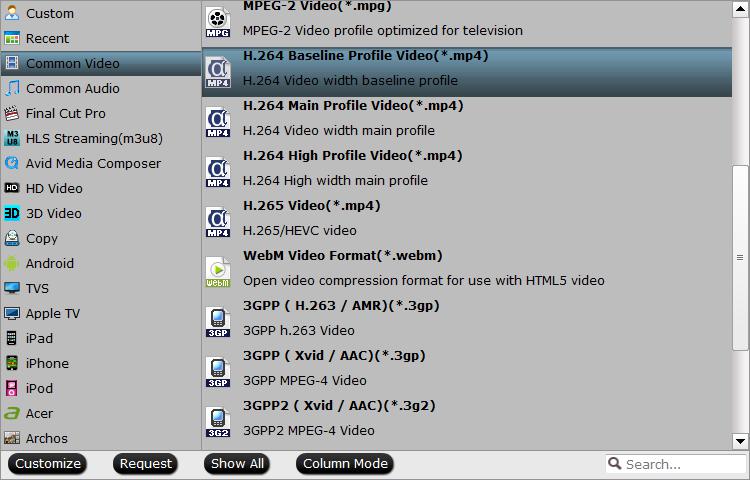Viewport: 750px width, 480px height.
Task: Click the Common Audio music note icon
Action: [x=12, y=88]
